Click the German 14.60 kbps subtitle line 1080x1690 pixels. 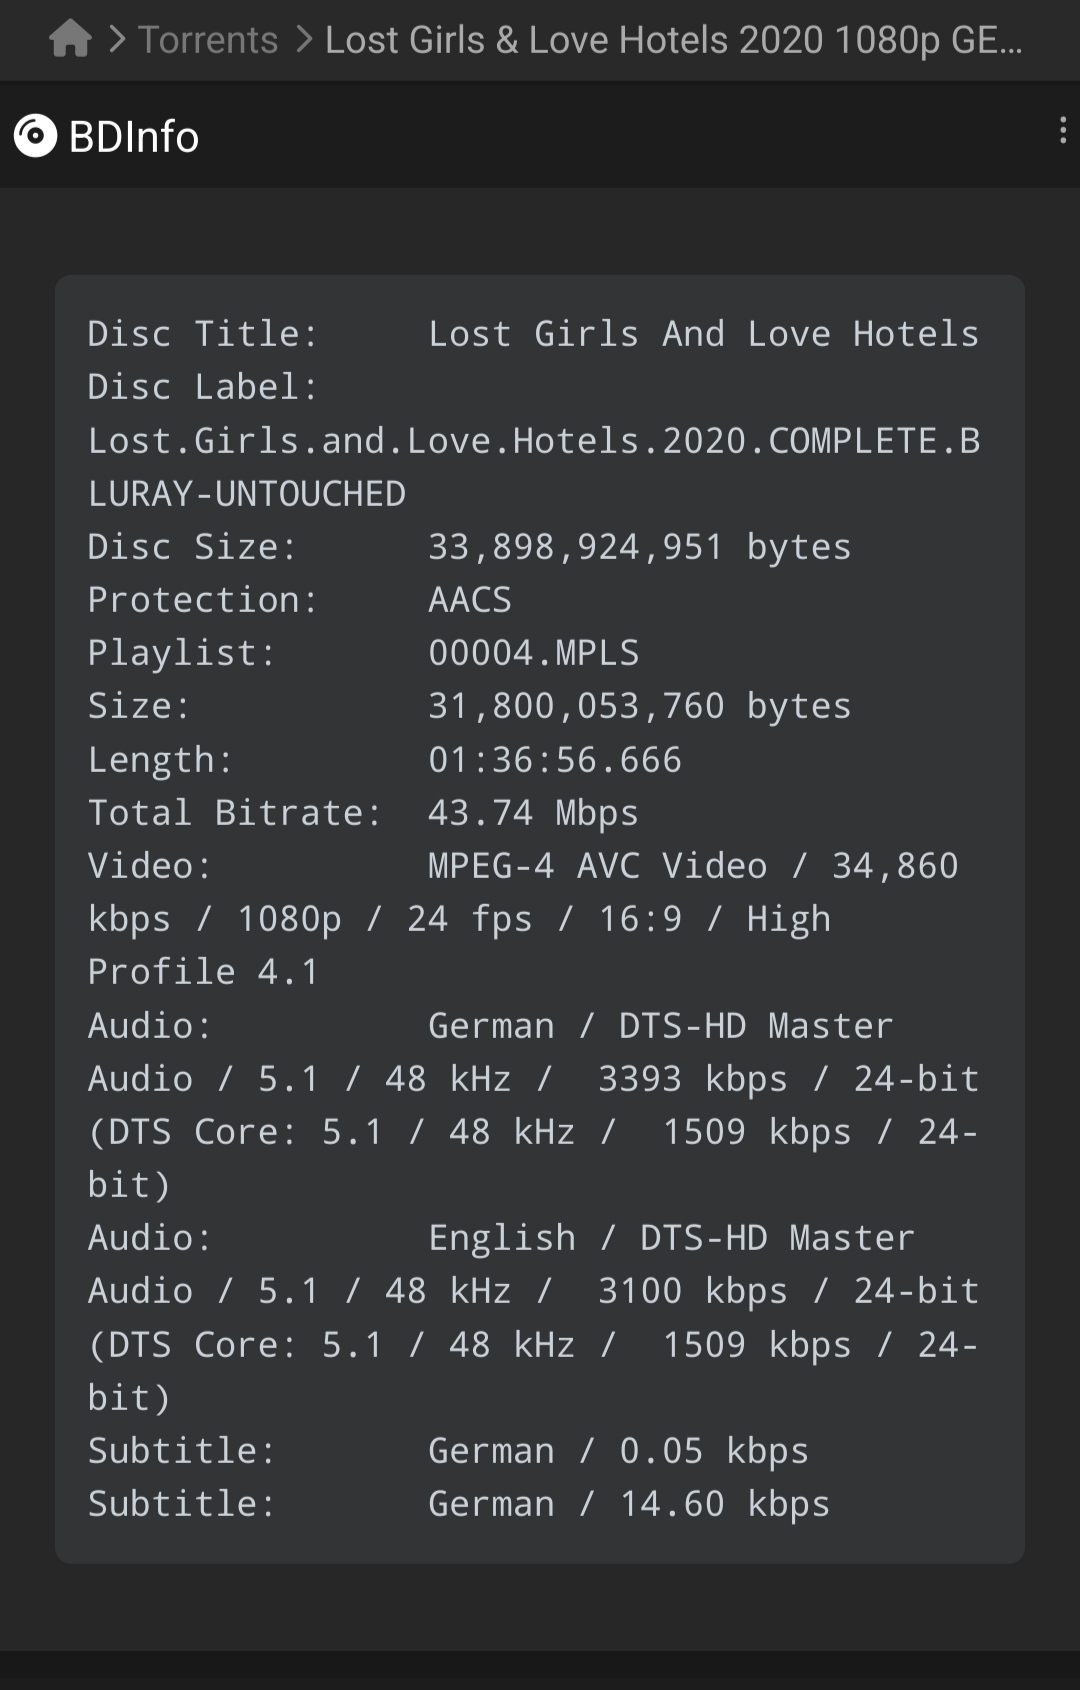[x=459, y=1504]
